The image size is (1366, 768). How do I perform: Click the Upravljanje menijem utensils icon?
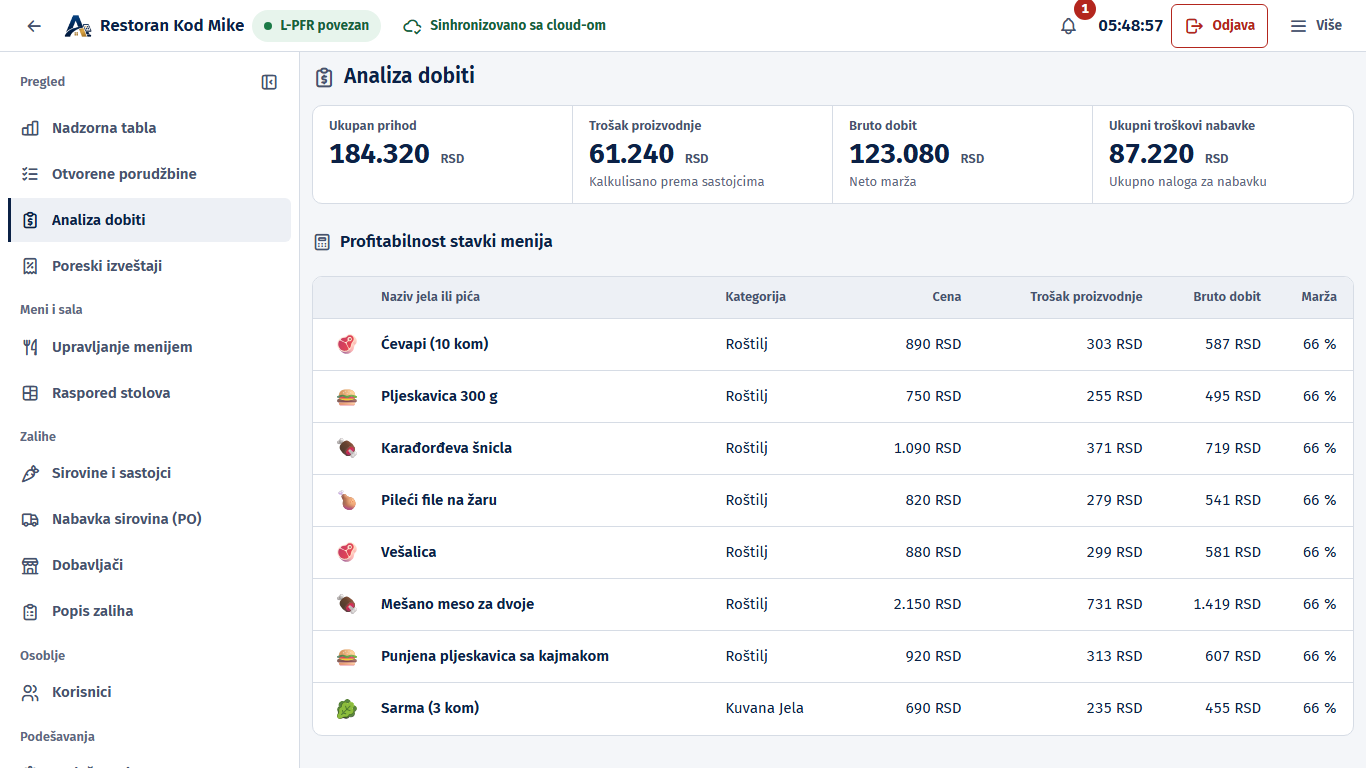31,347
